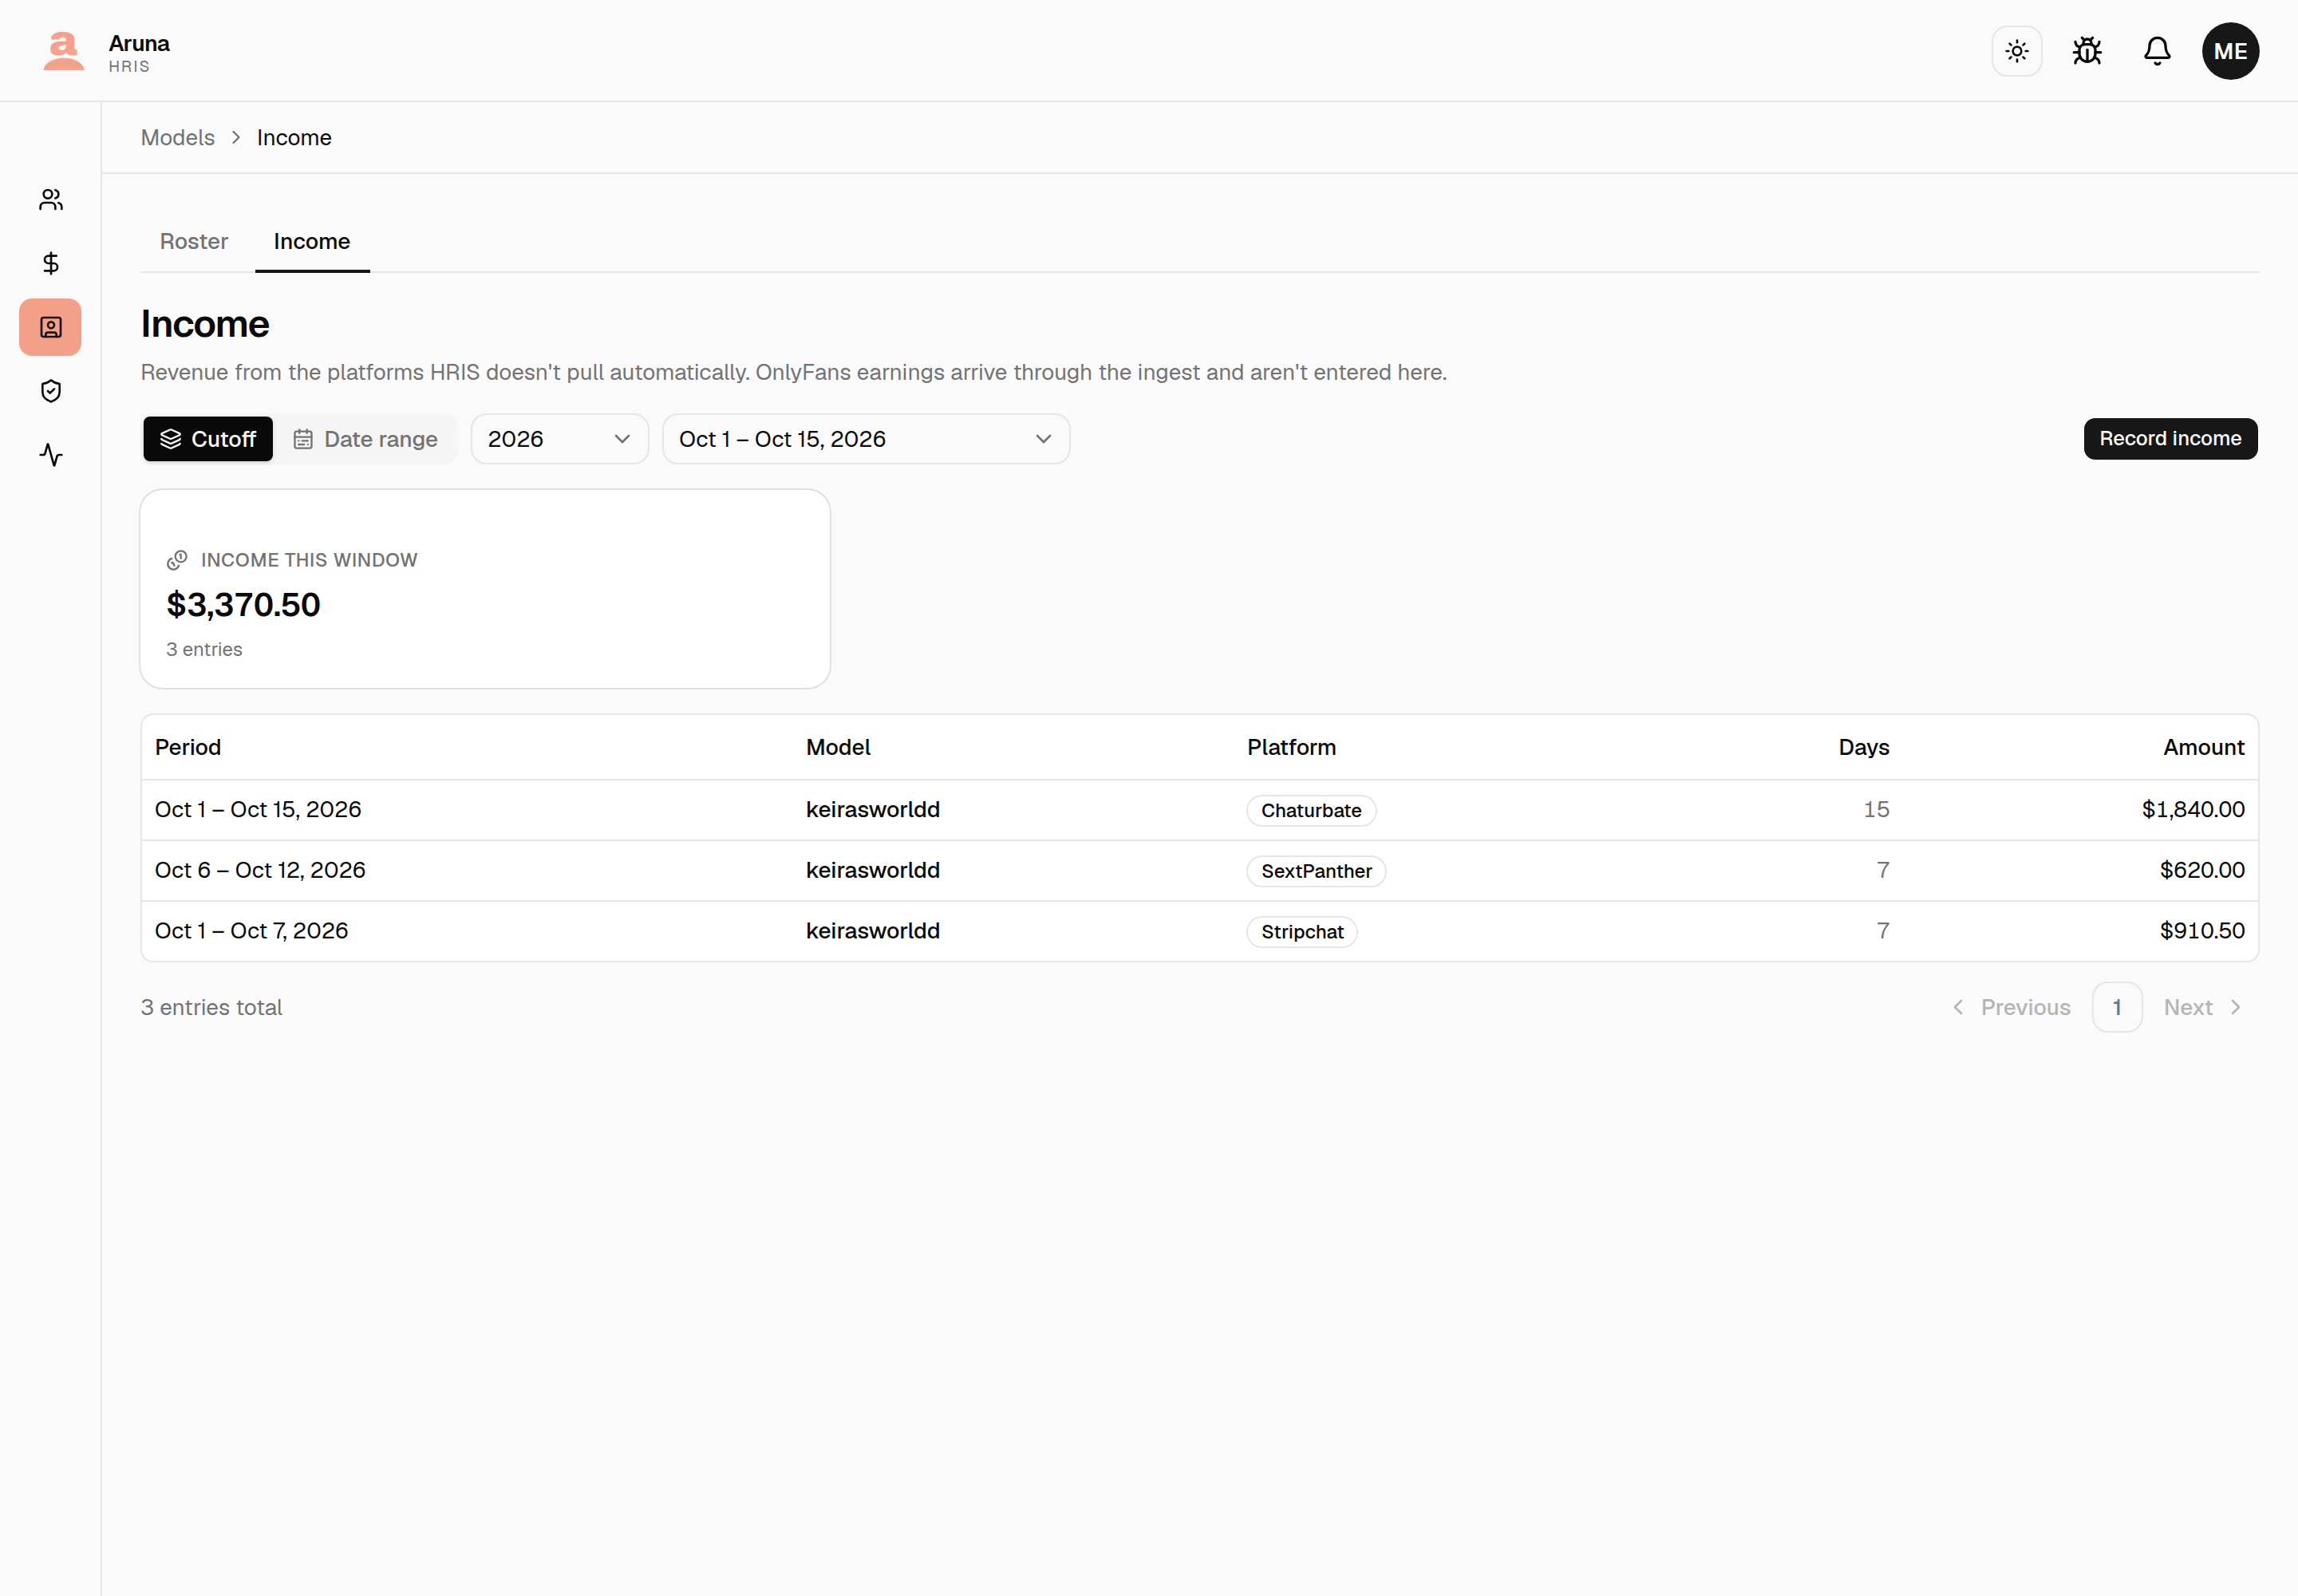Open the activity pulse sidebar icon
The height and width of the screenshot is (1596, 2298).
click(51, 455)
